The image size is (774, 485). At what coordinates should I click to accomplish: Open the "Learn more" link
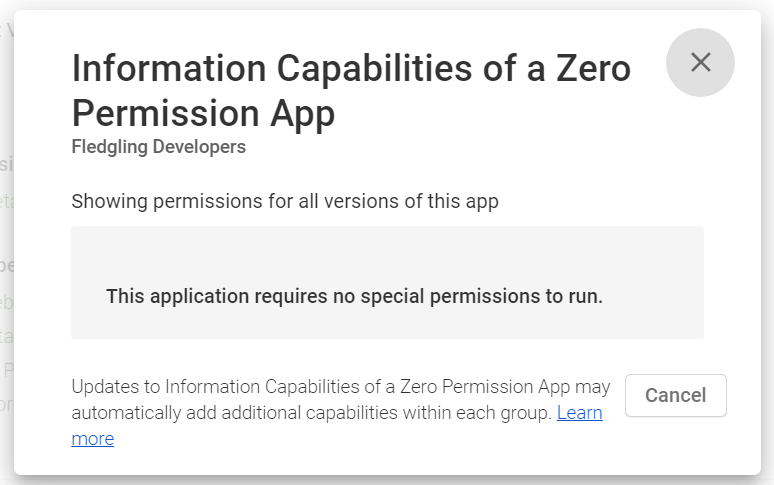coord(579,413)
